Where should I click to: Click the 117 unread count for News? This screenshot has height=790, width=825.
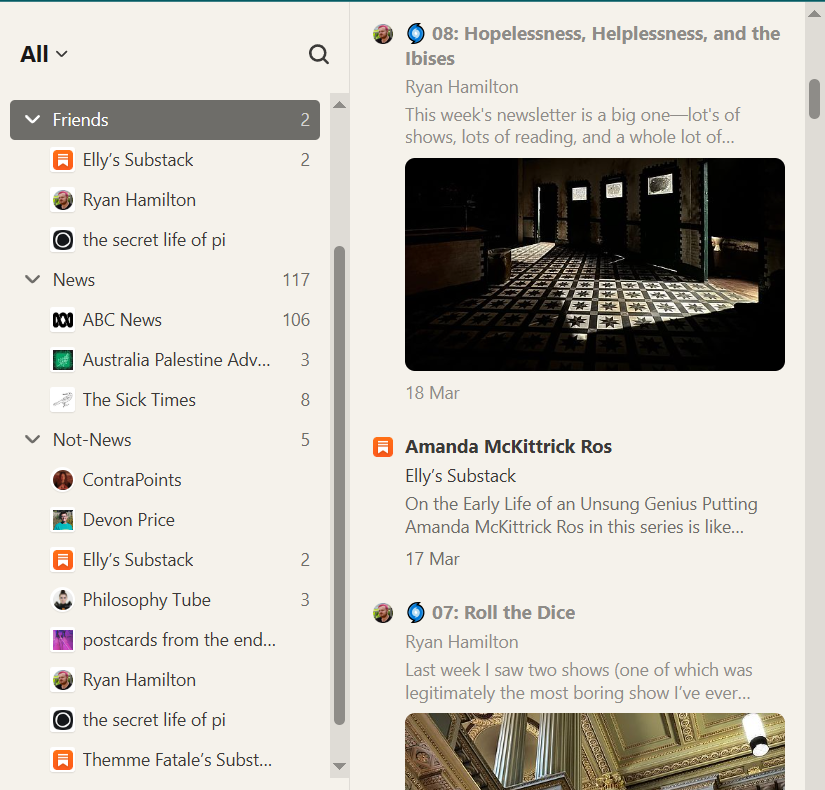(296, 280)
